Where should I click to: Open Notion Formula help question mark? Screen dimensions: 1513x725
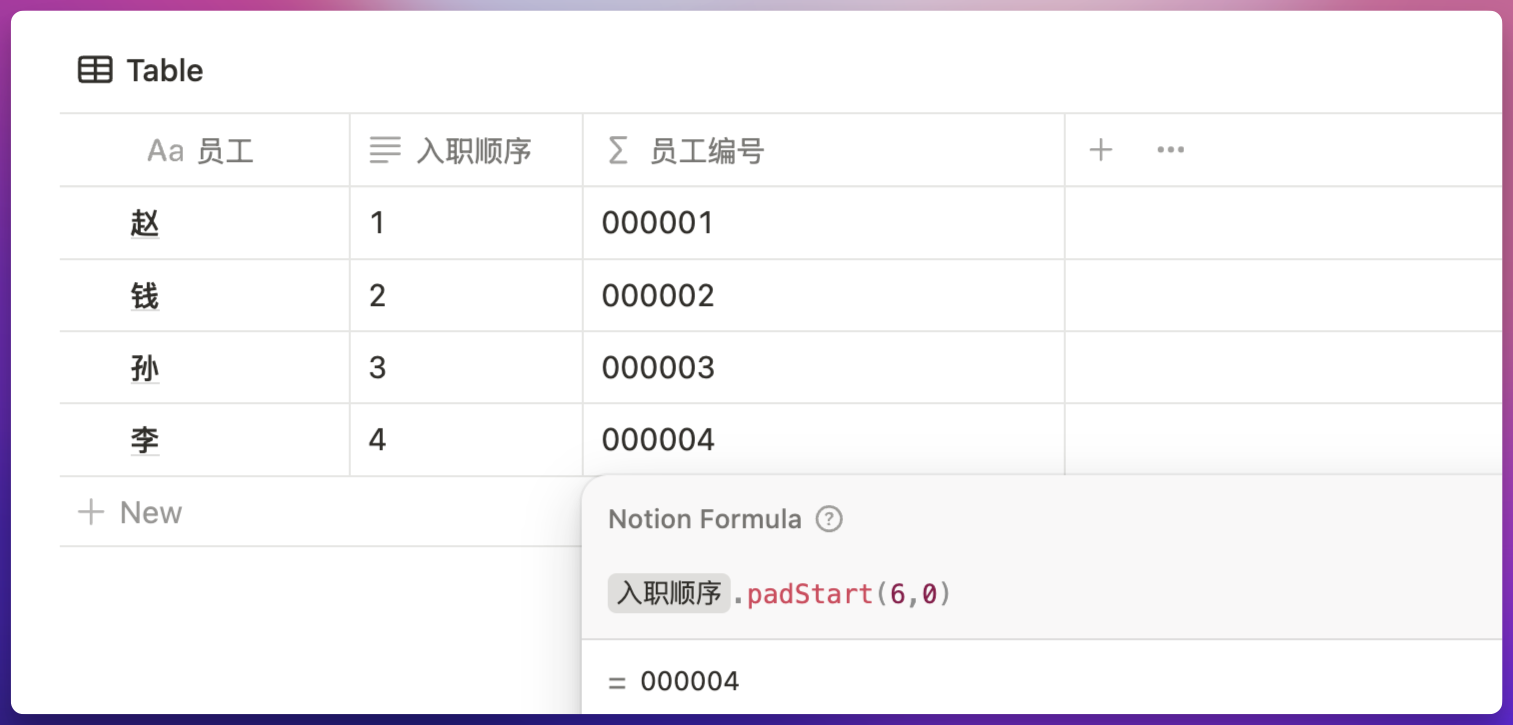coord(829,519)
